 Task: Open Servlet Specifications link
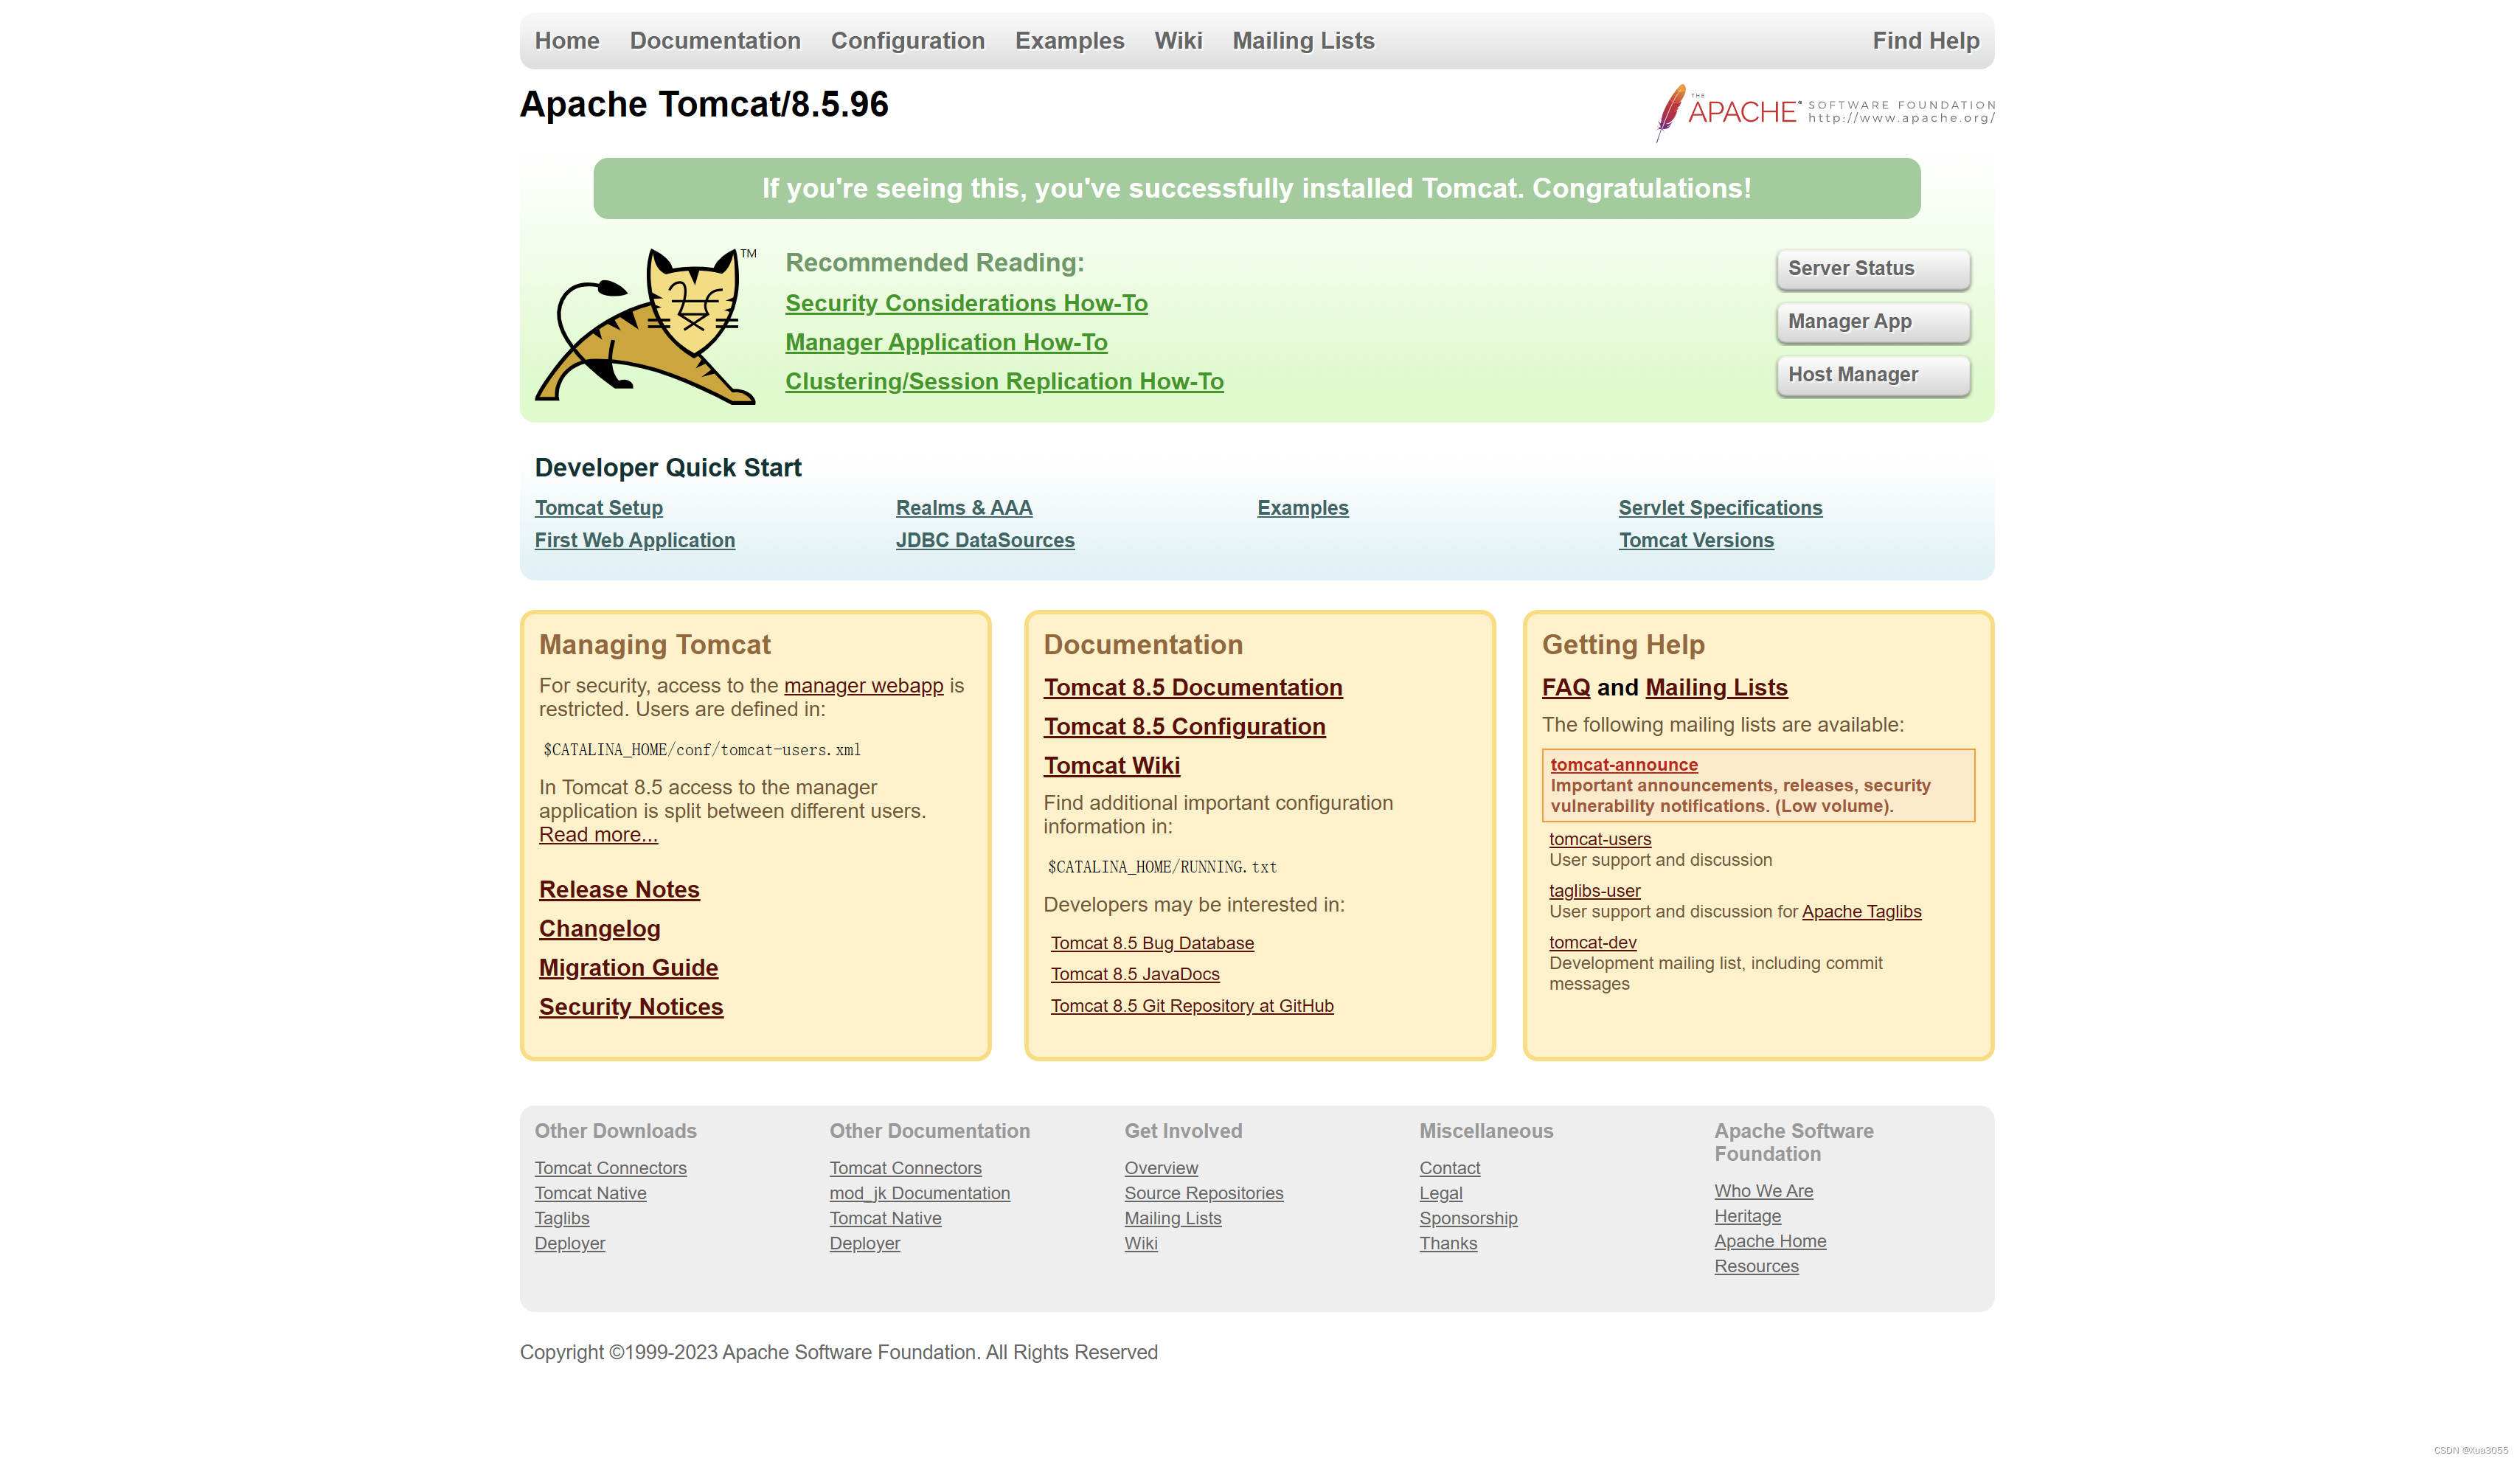1719,508
